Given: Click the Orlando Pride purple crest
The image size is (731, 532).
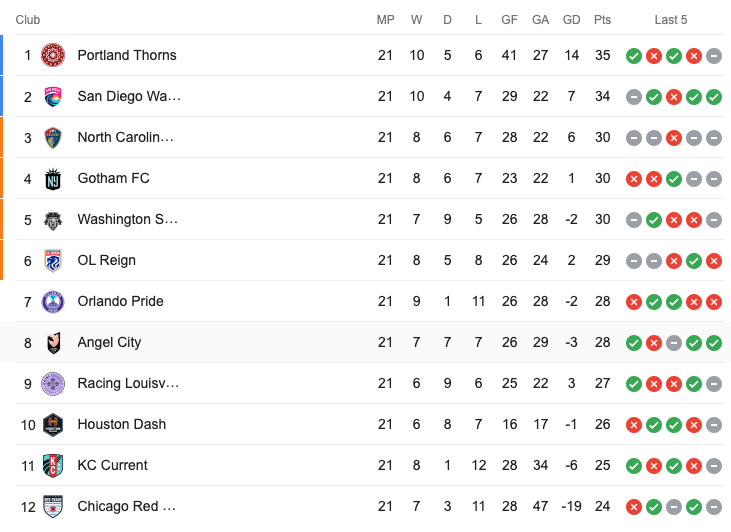Looking at the screenshot, I should point(53,302).
